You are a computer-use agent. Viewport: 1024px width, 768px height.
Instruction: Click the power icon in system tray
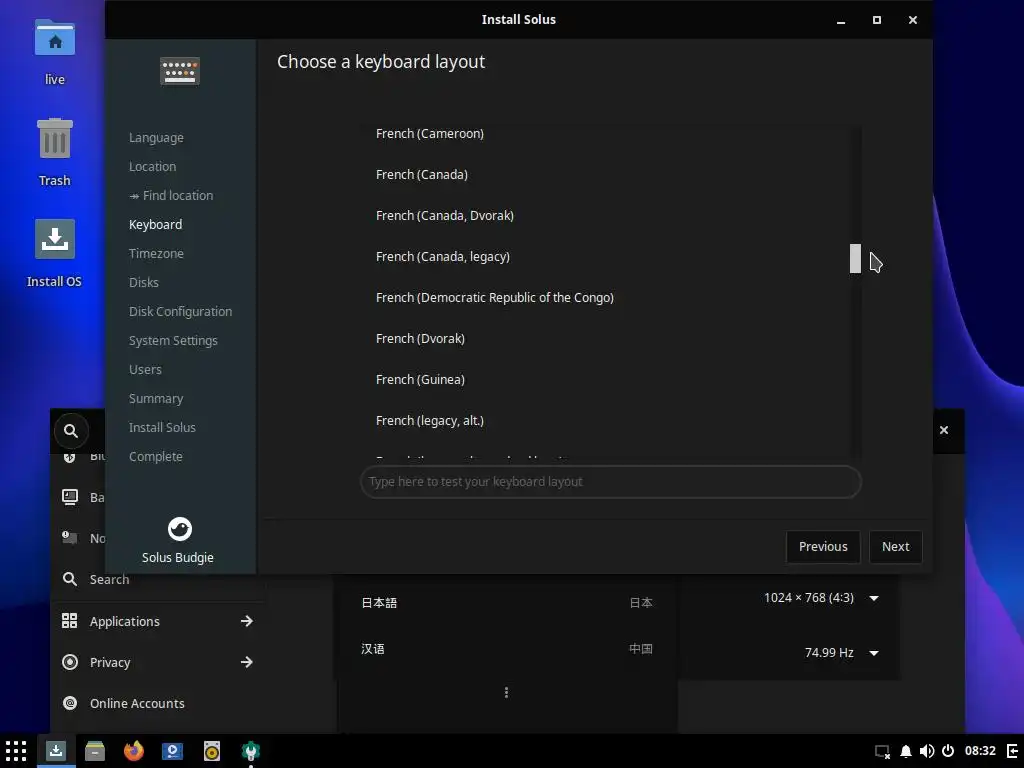(948, 752)
